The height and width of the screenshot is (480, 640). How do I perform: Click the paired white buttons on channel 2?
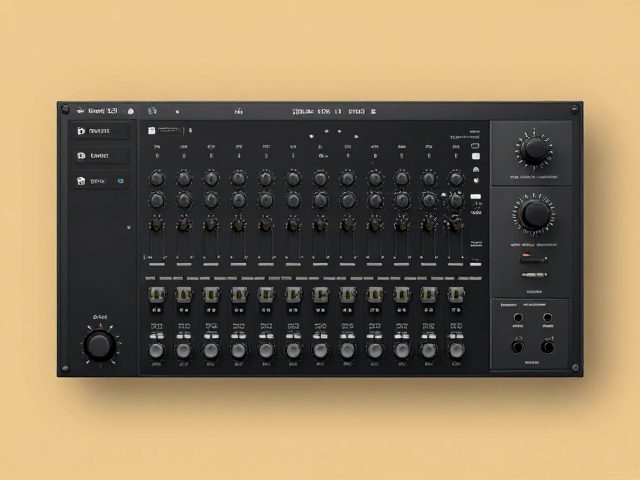point(184,336)
